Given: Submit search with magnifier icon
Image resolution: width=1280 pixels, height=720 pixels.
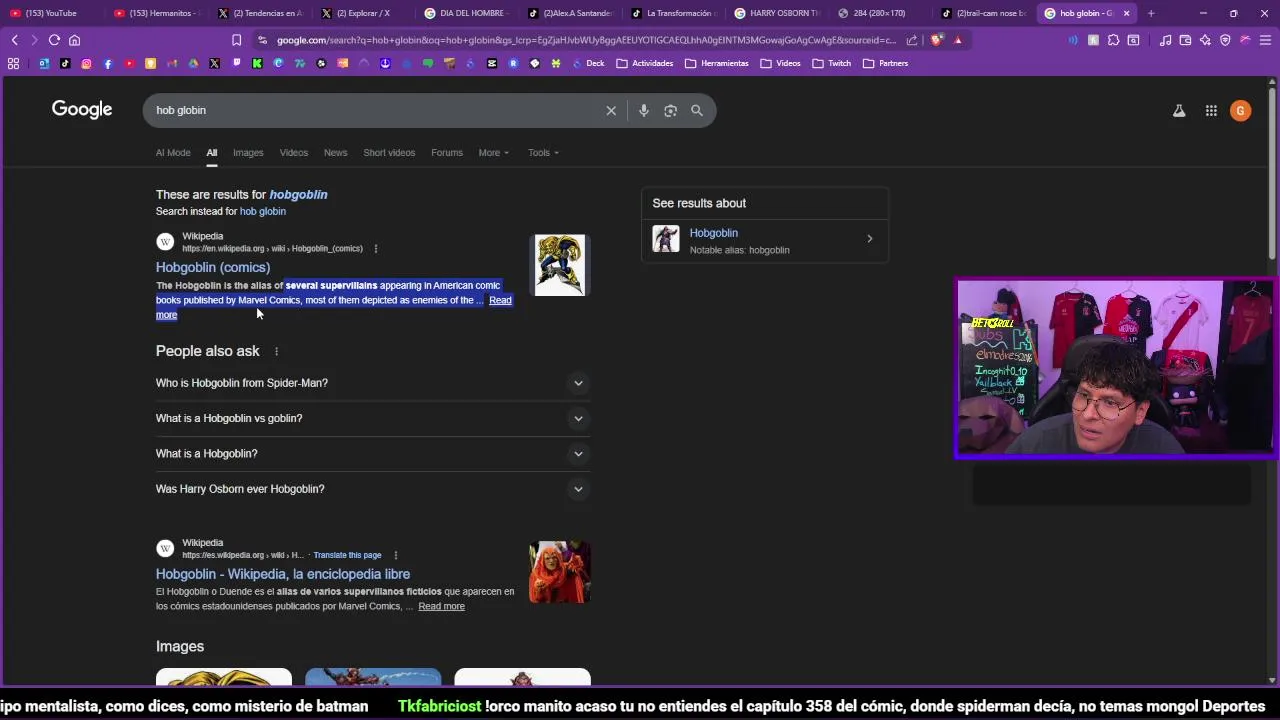Looking at the screenshot, I should coord(697,110).
